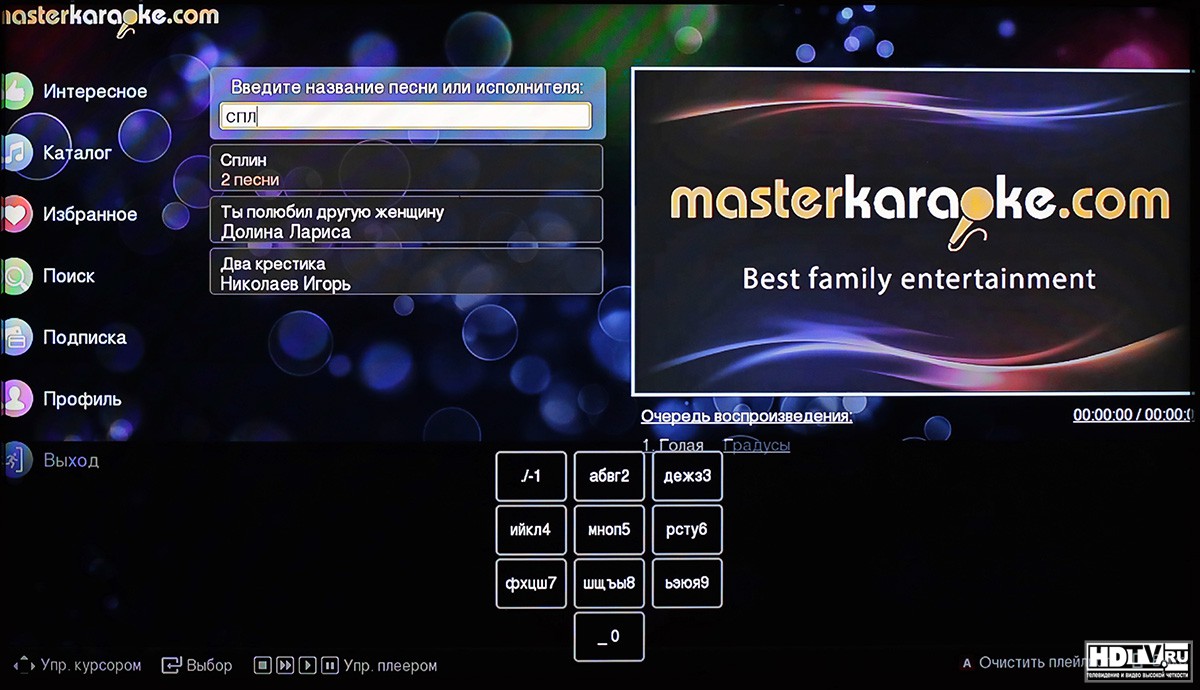Select Два крестика by Николаев Игорь
The width and height of the screenshot is (1200, 690).
click(406, 272)
